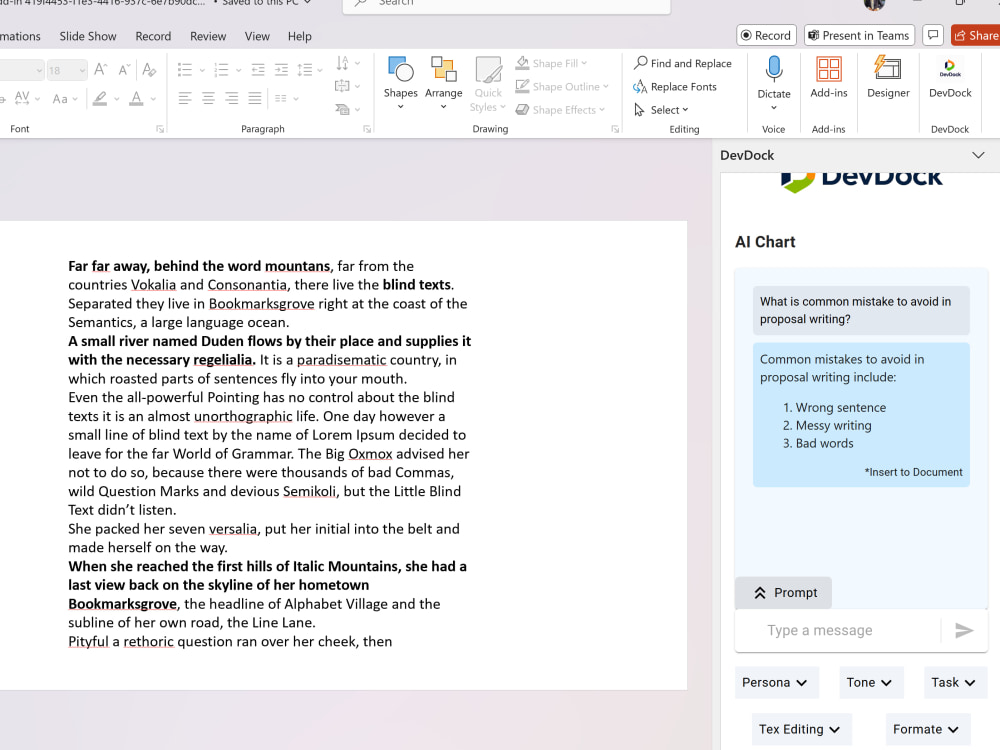Open the account profile picture
Screen dimensions: 1000x750
(x=874, y=4)
